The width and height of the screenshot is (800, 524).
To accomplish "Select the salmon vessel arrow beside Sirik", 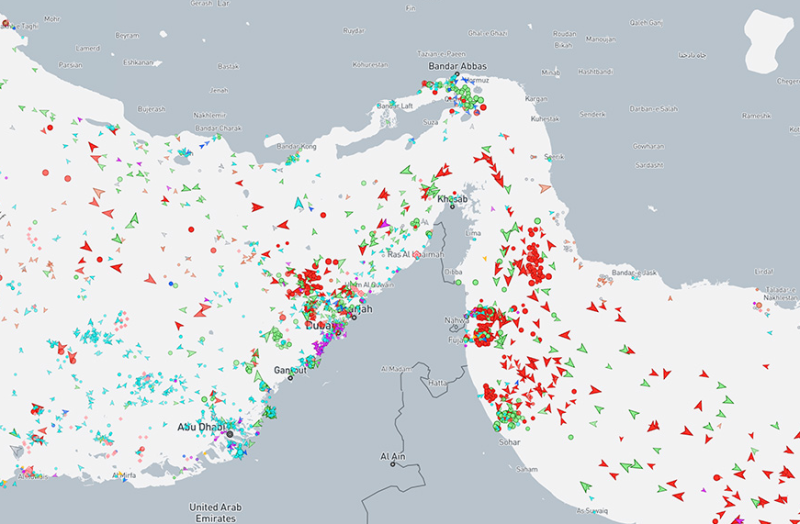I will tap(544, 187).
